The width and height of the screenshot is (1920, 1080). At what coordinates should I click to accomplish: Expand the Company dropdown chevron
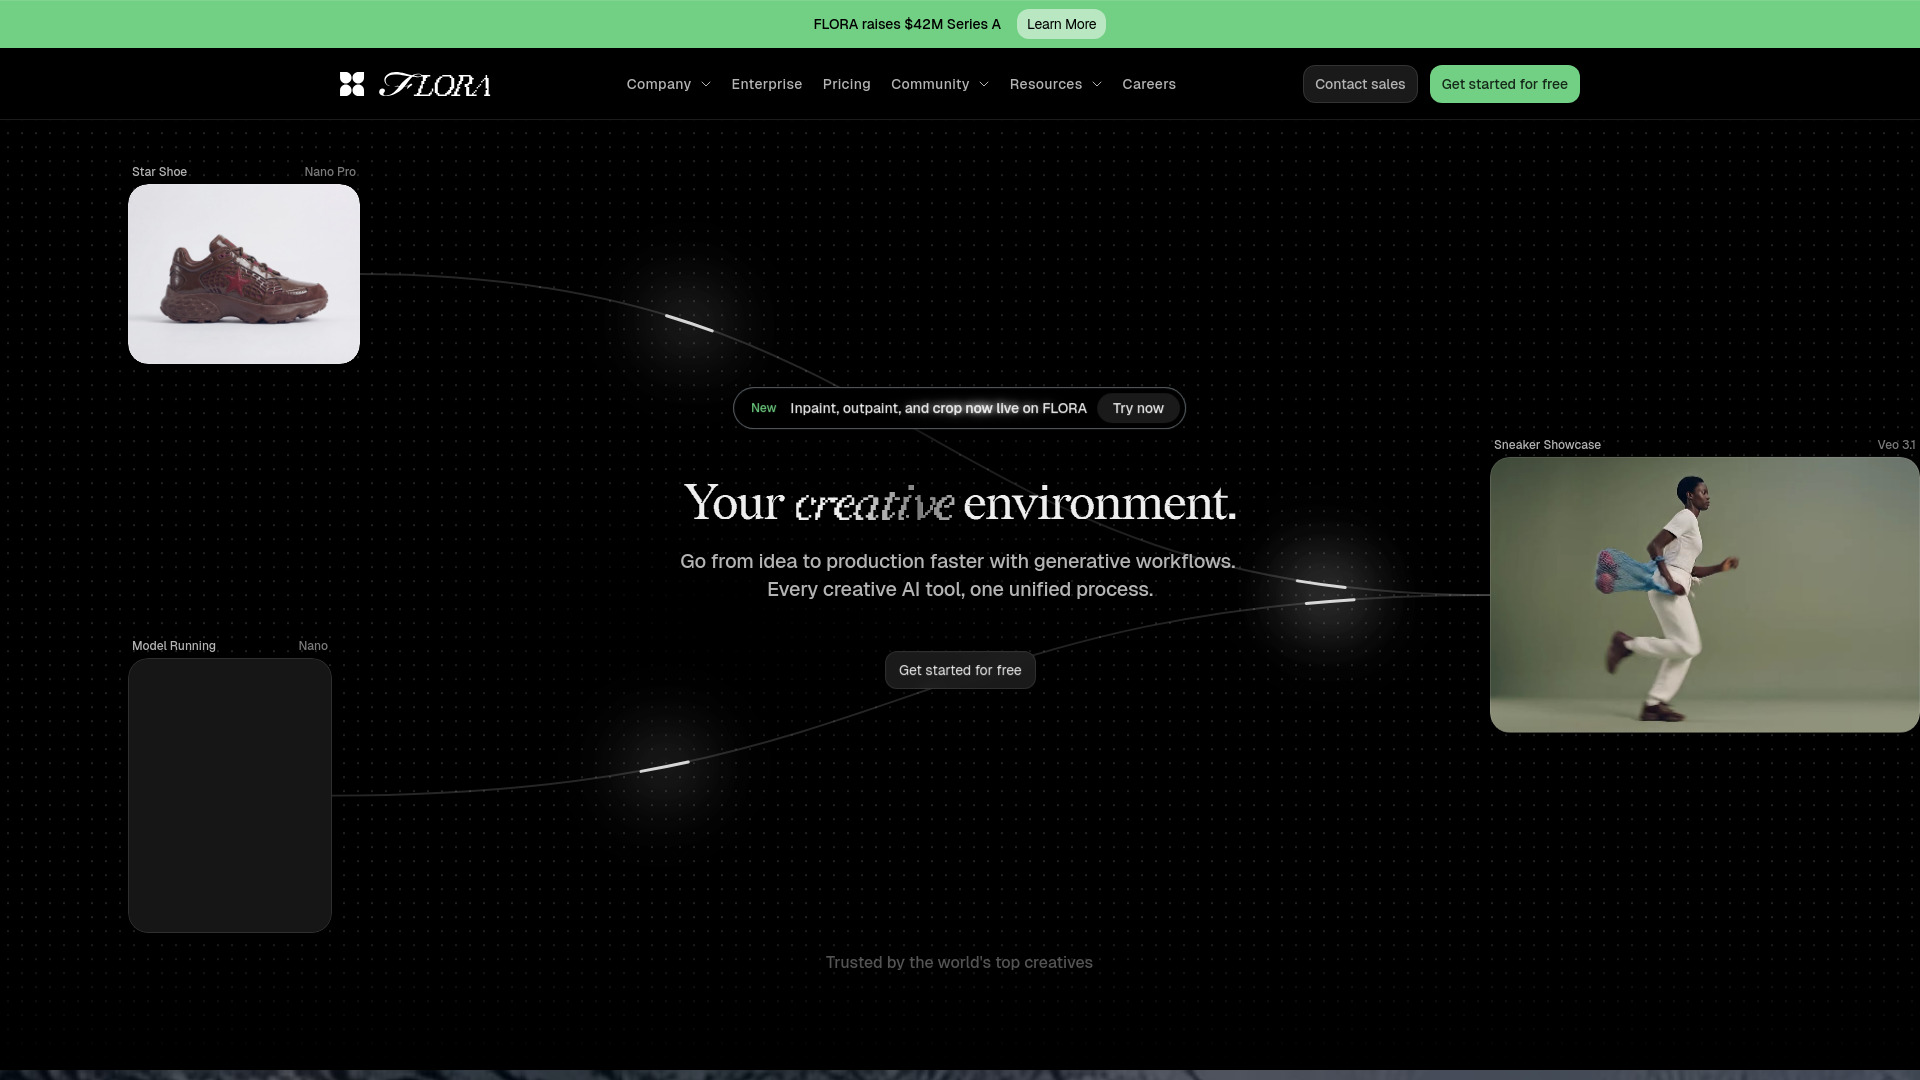(706, 85)
